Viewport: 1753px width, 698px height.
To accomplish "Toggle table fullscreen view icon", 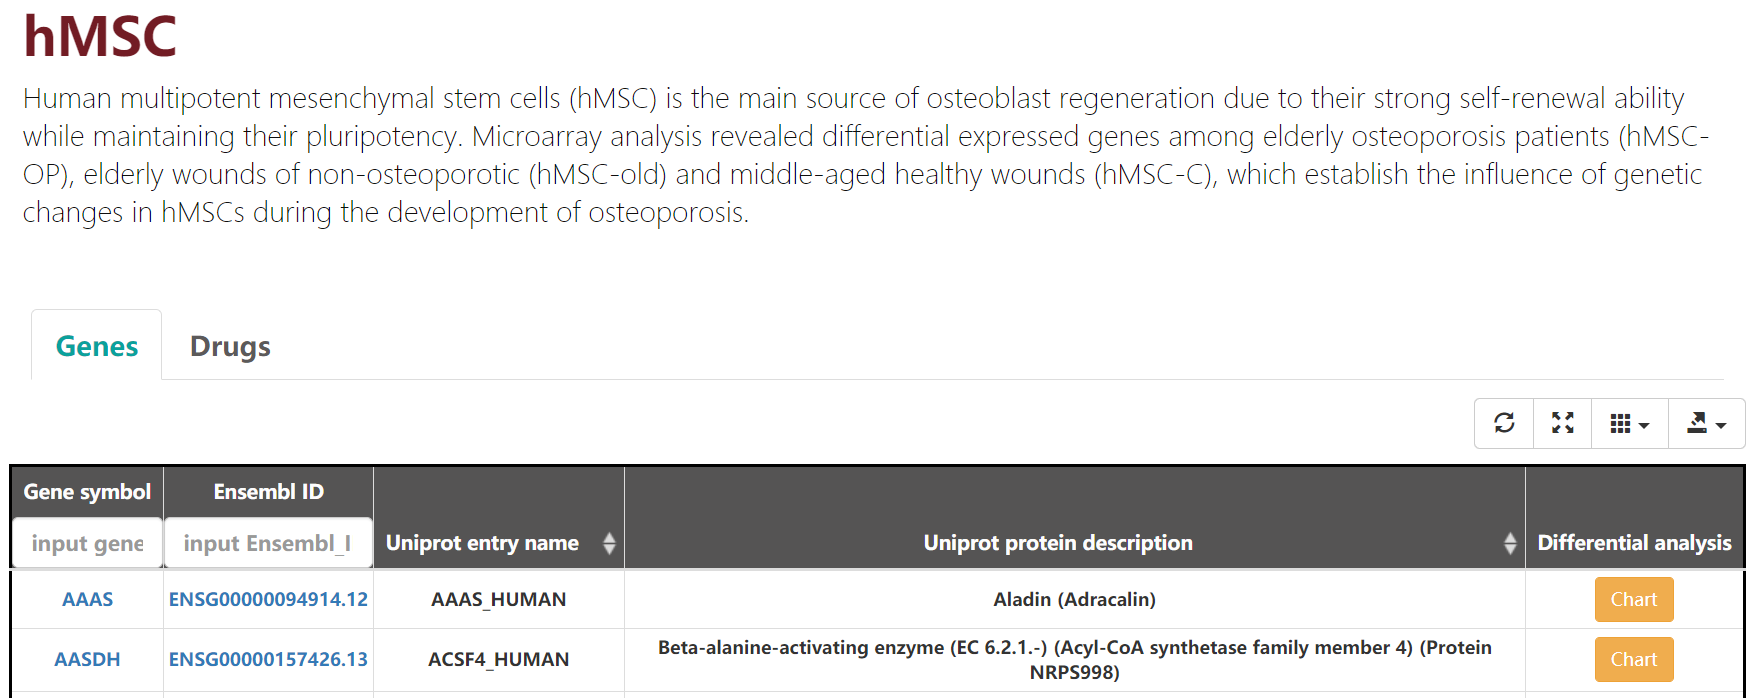I will (x=1563, y=423).
